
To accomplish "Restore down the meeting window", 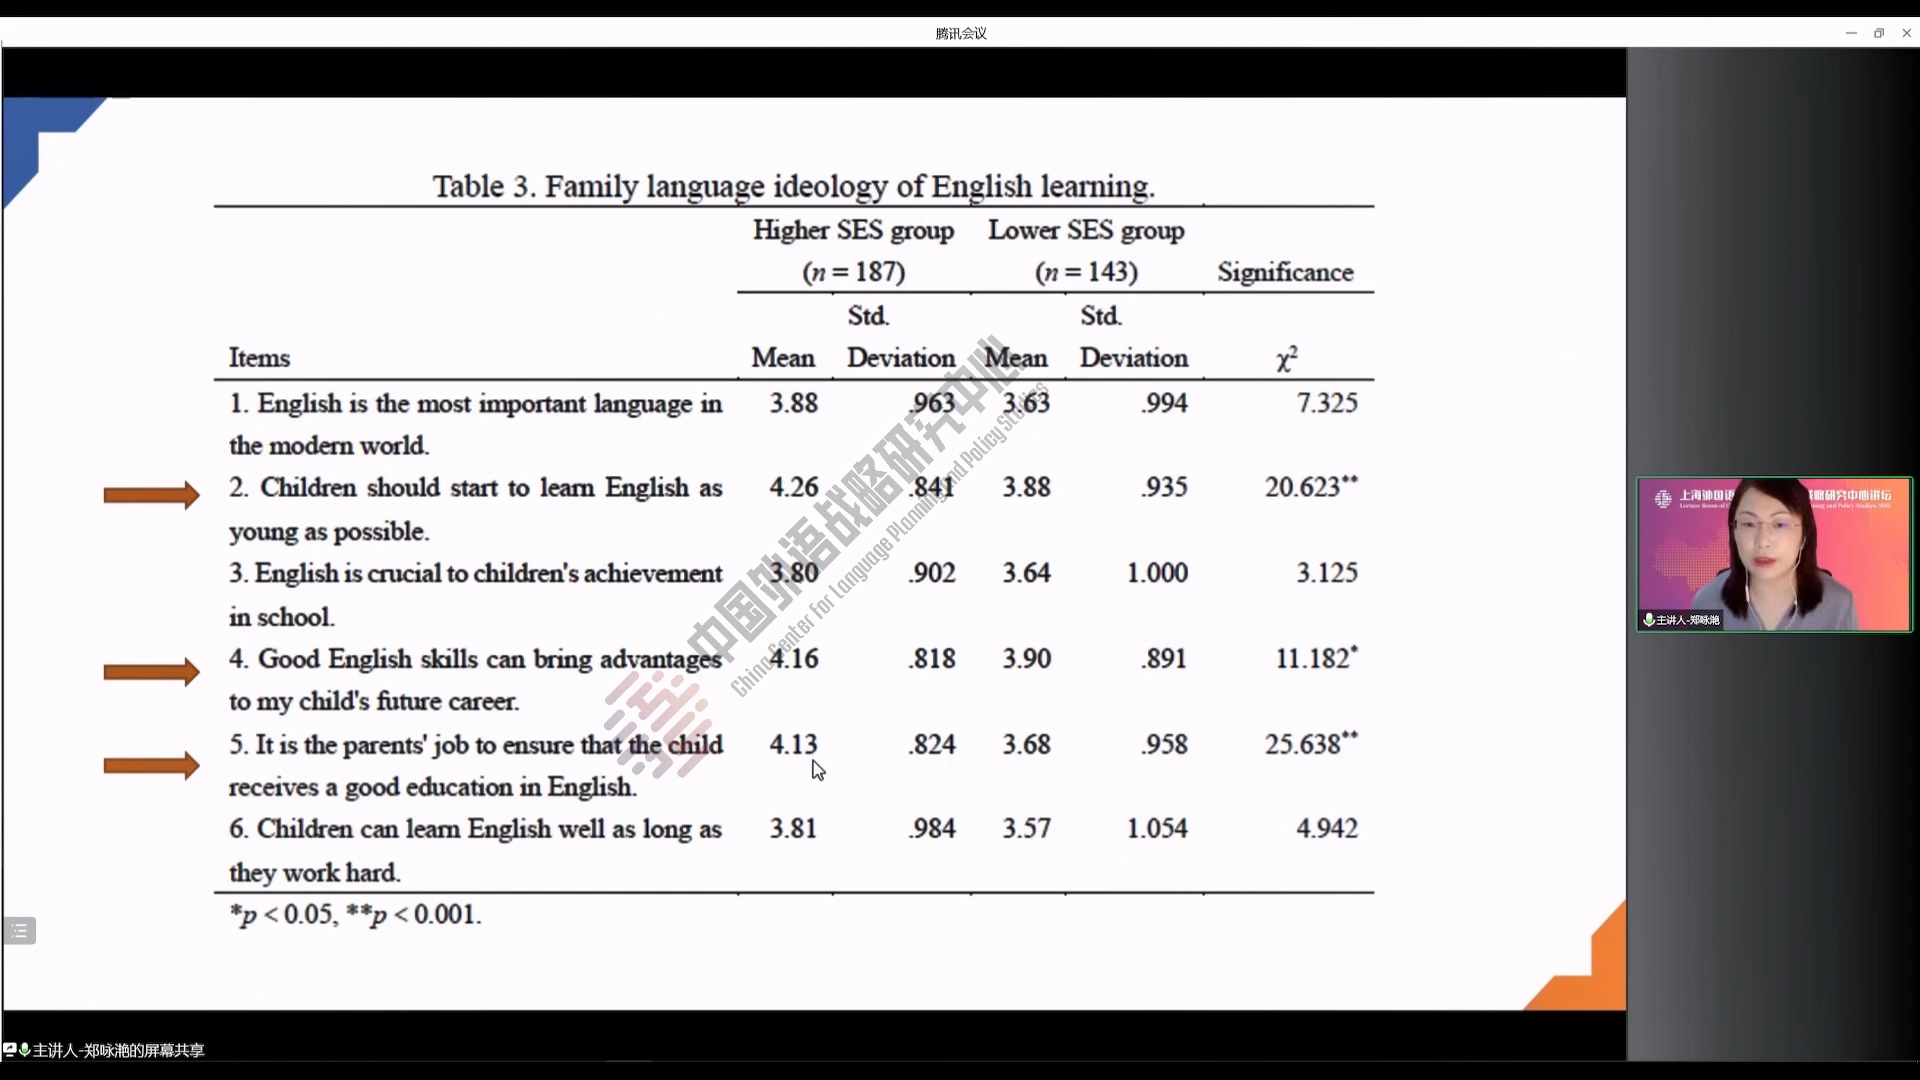I will tap(1878, 33).
